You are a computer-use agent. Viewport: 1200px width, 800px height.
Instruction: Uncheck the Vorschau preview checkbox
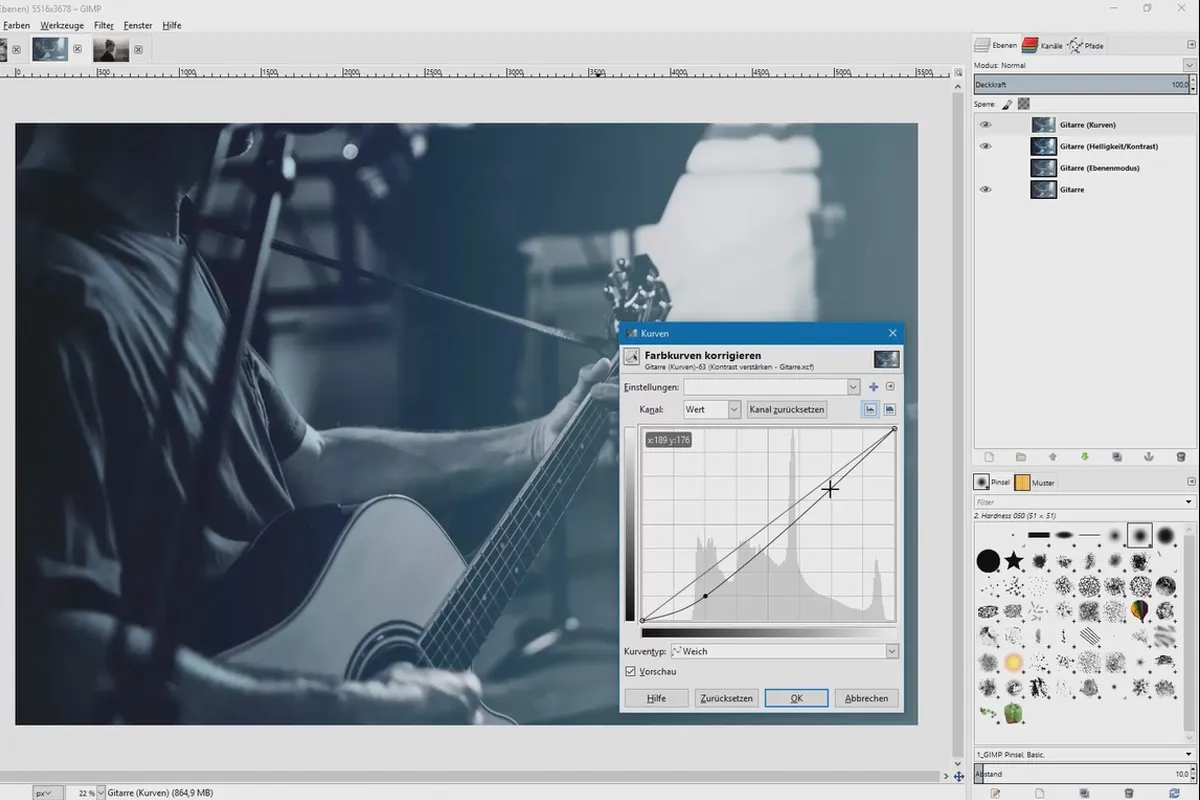point(631,671)
